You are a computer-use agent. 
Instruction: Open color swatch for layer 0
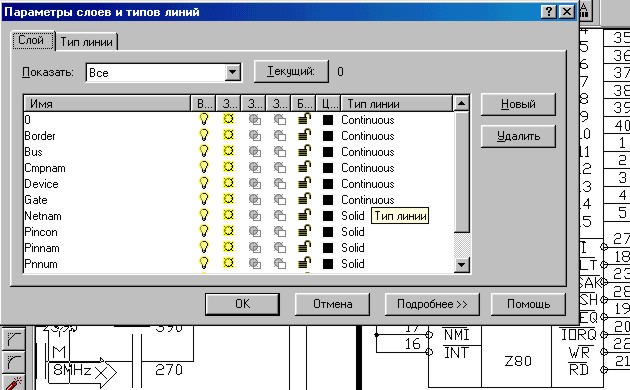click(x=328, y=120)
